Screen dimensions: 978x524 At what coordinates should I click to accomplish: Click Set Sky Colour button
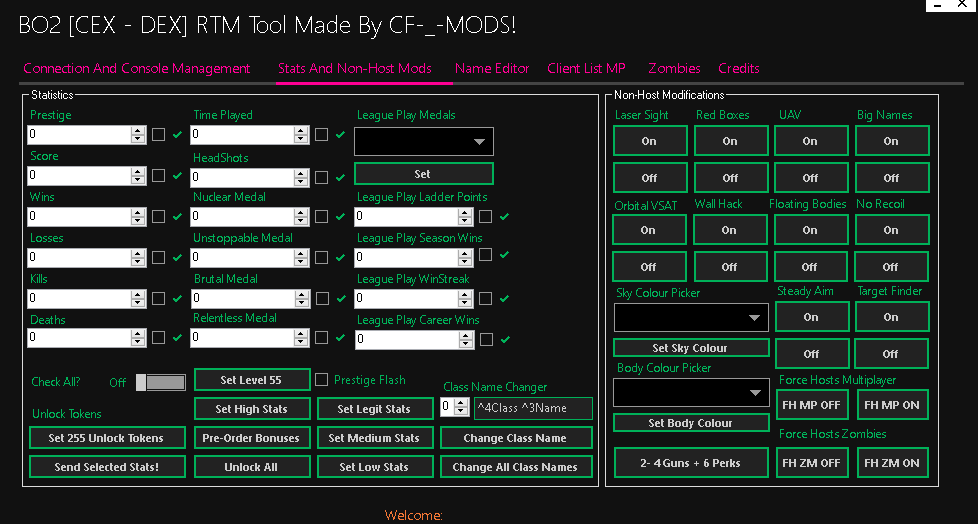point(691,347)
